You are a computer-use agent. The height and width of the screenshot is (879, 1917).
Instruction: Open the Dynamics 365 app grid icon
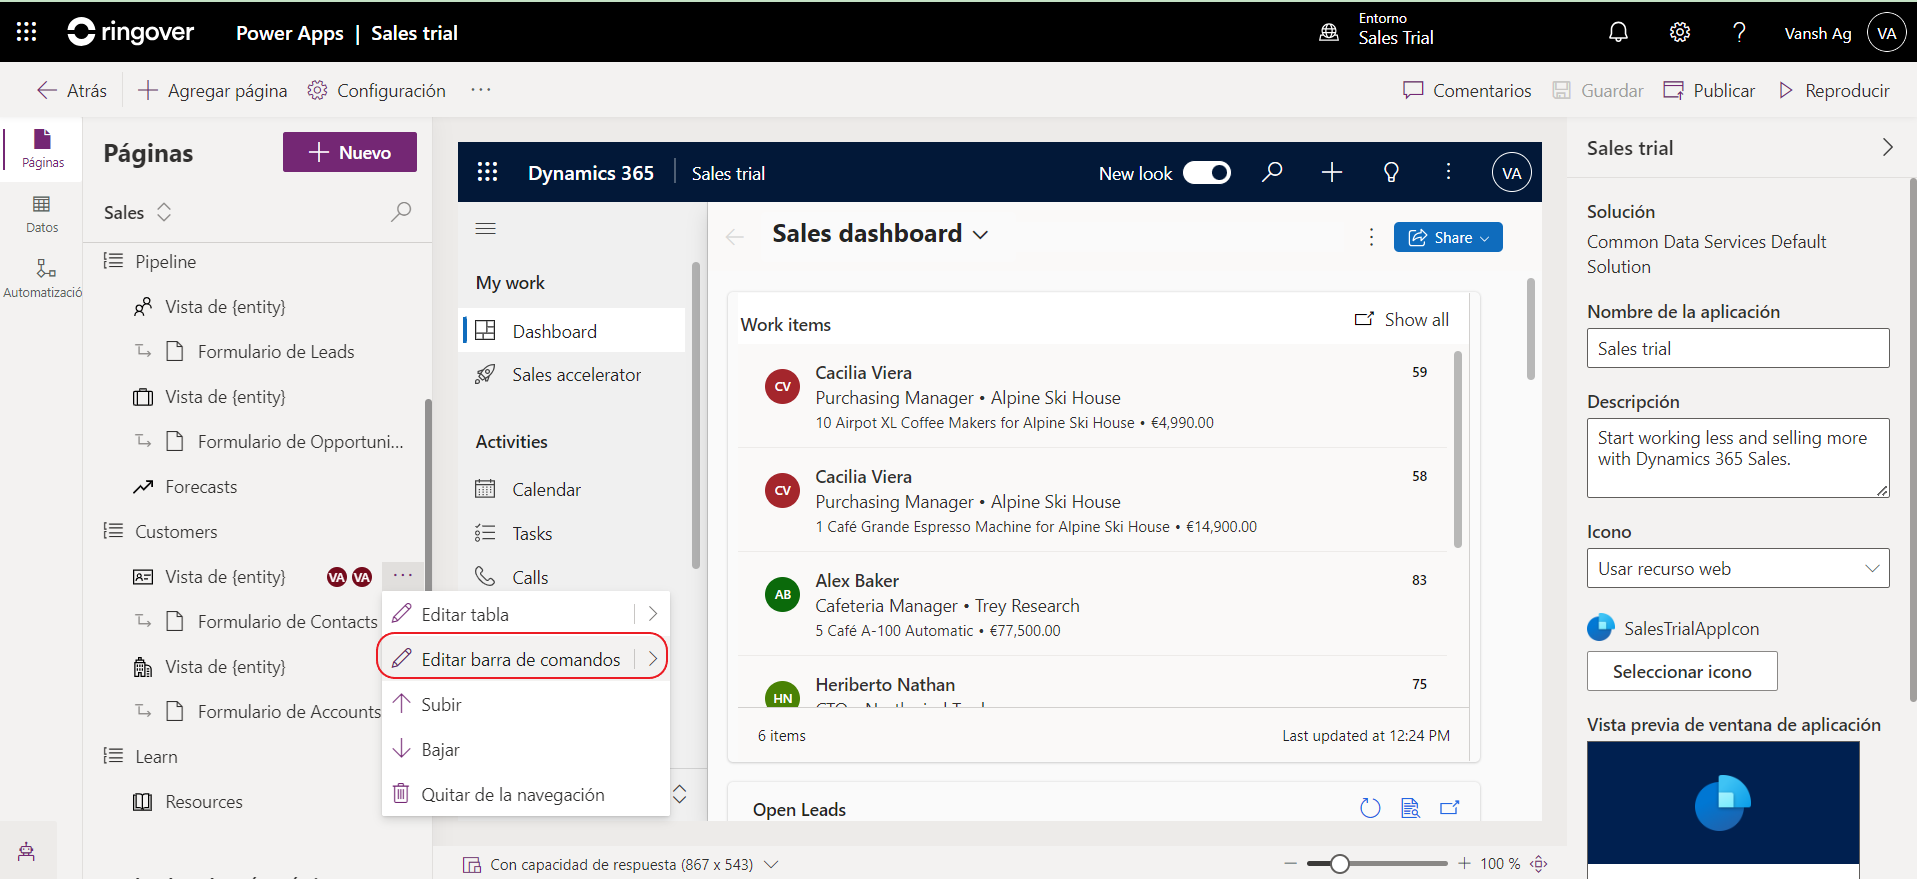coord(487,172)
